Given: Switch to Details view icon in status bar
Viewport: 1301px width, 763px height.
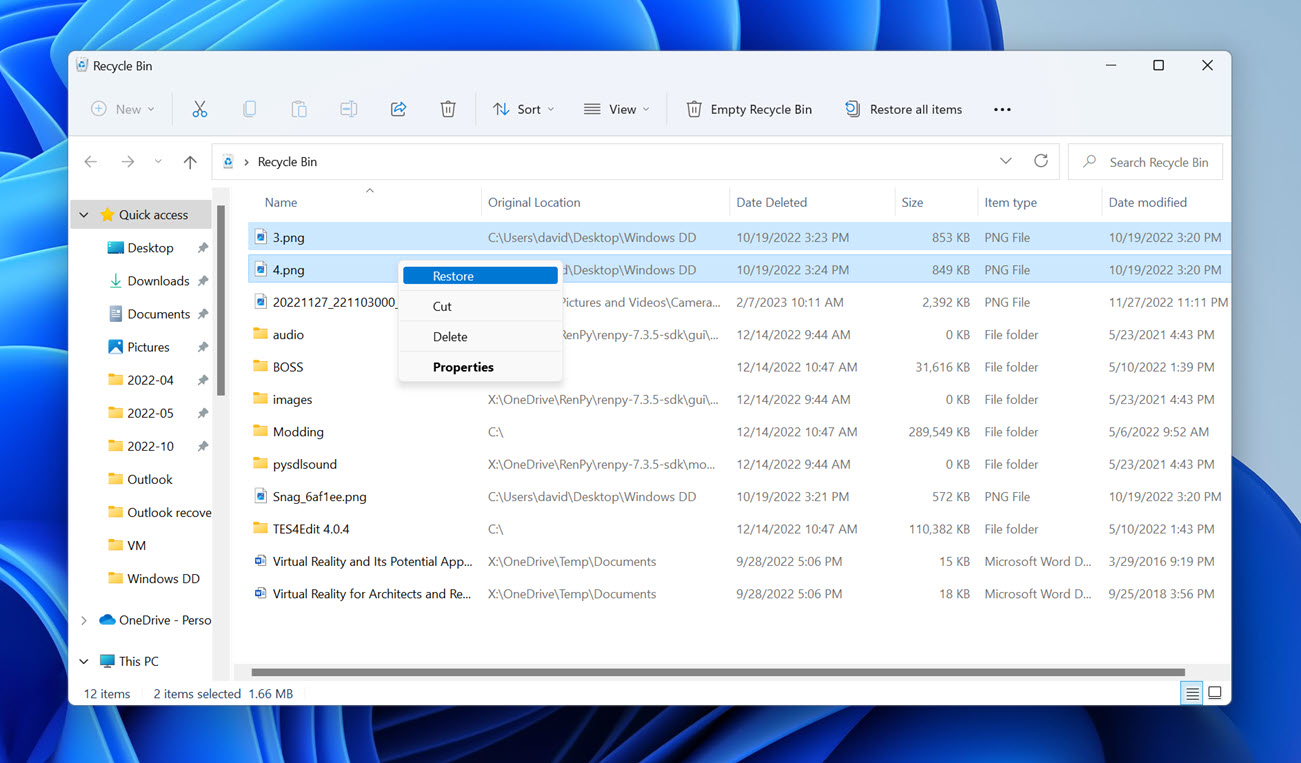Looking at the screenshot, I should [x=1191, y=693].
